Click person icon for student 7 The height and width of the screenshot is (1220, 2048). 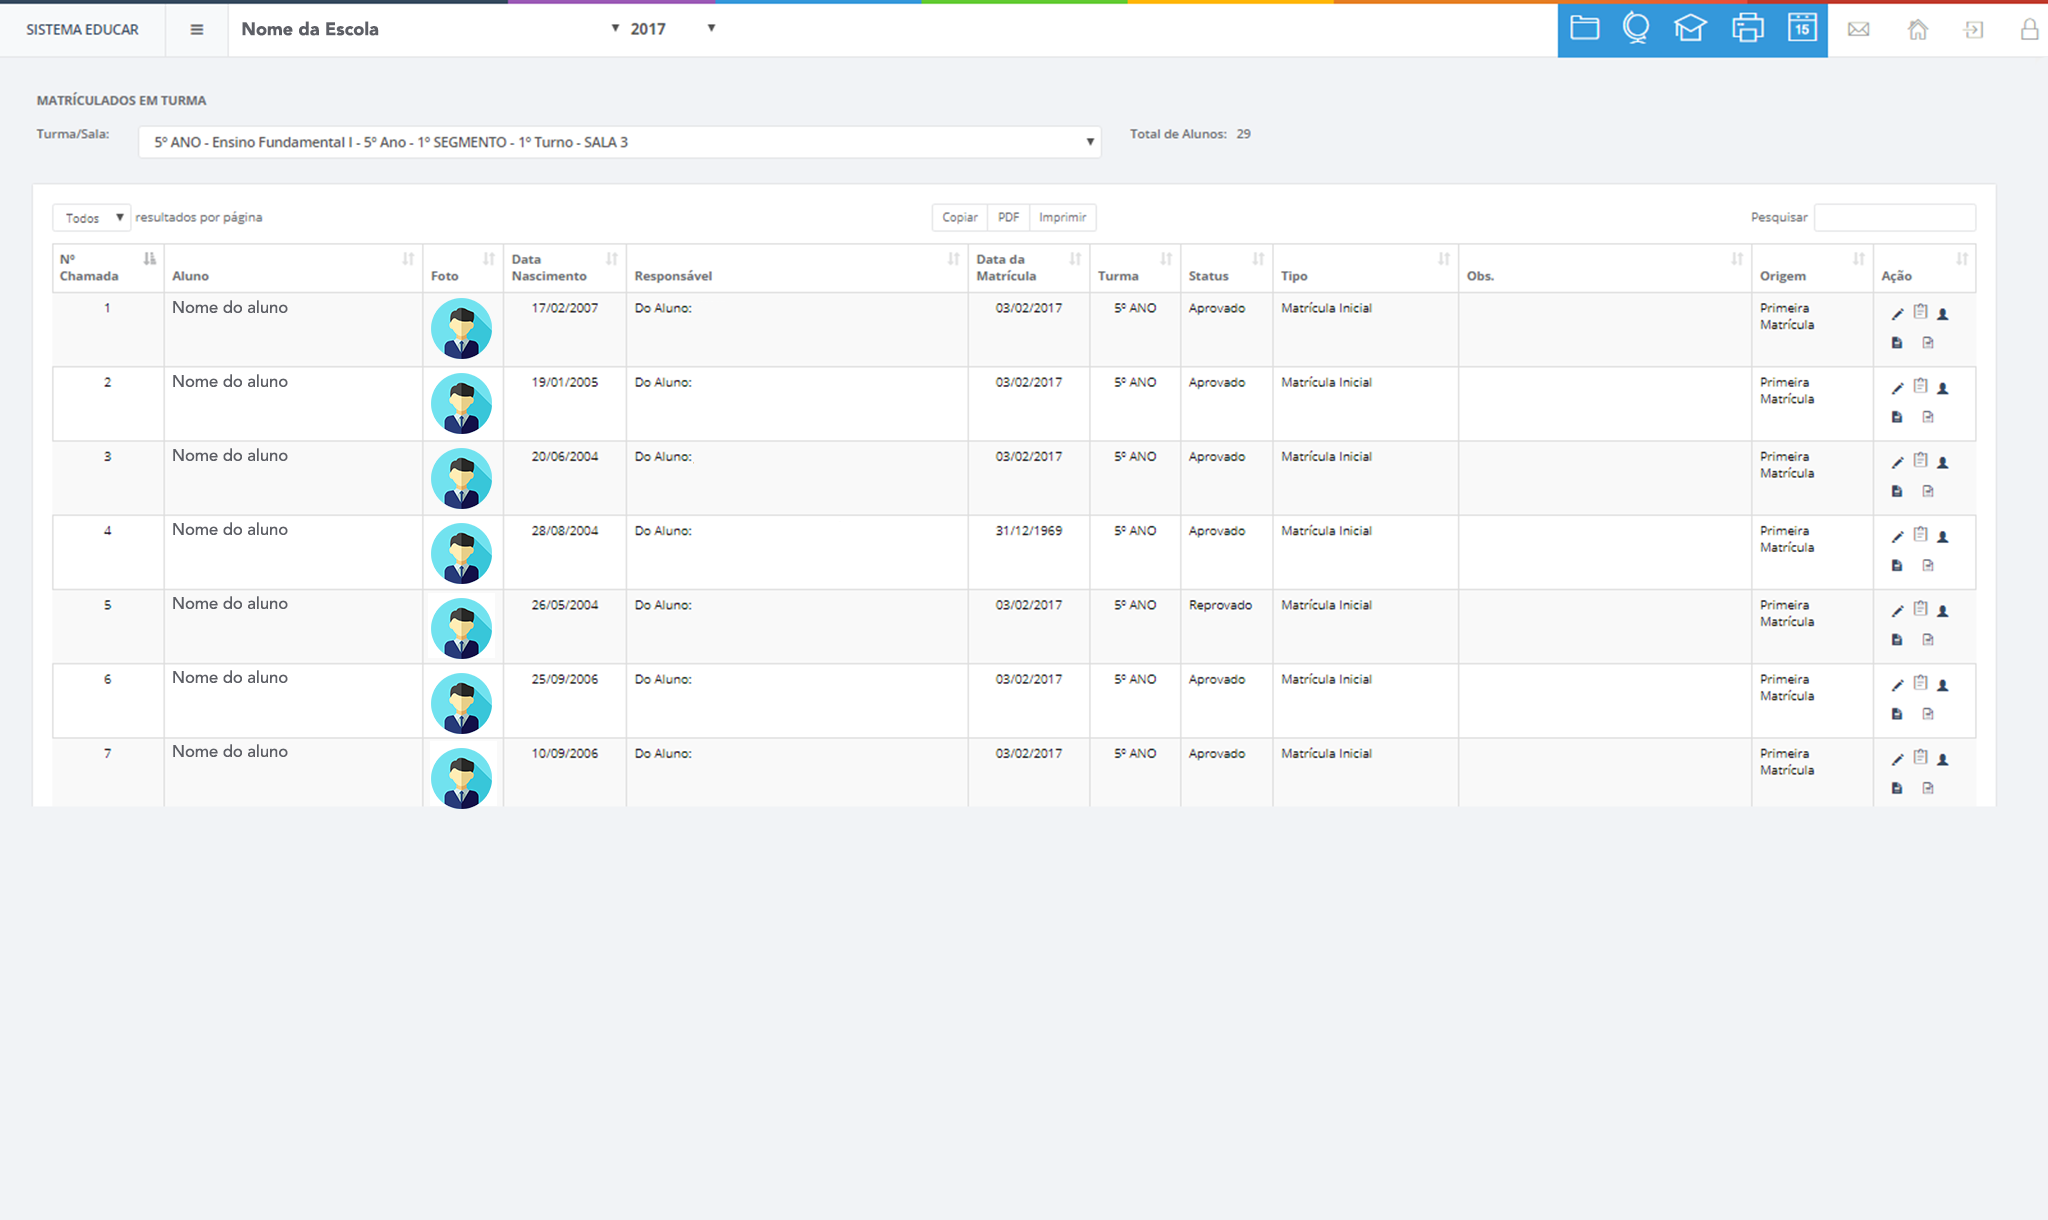tap(1943, 760)
